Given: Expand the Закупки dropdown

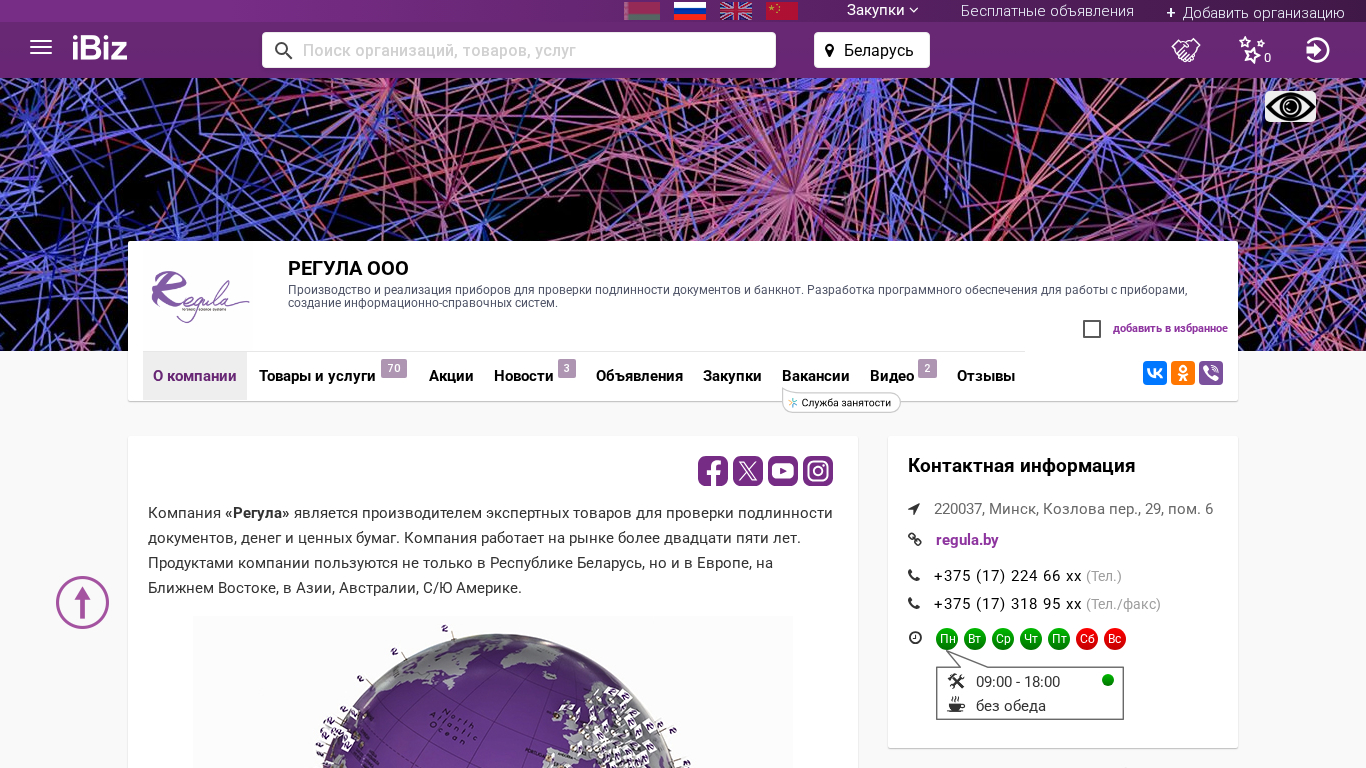Looking at the screenshot, I should (883, 11).
